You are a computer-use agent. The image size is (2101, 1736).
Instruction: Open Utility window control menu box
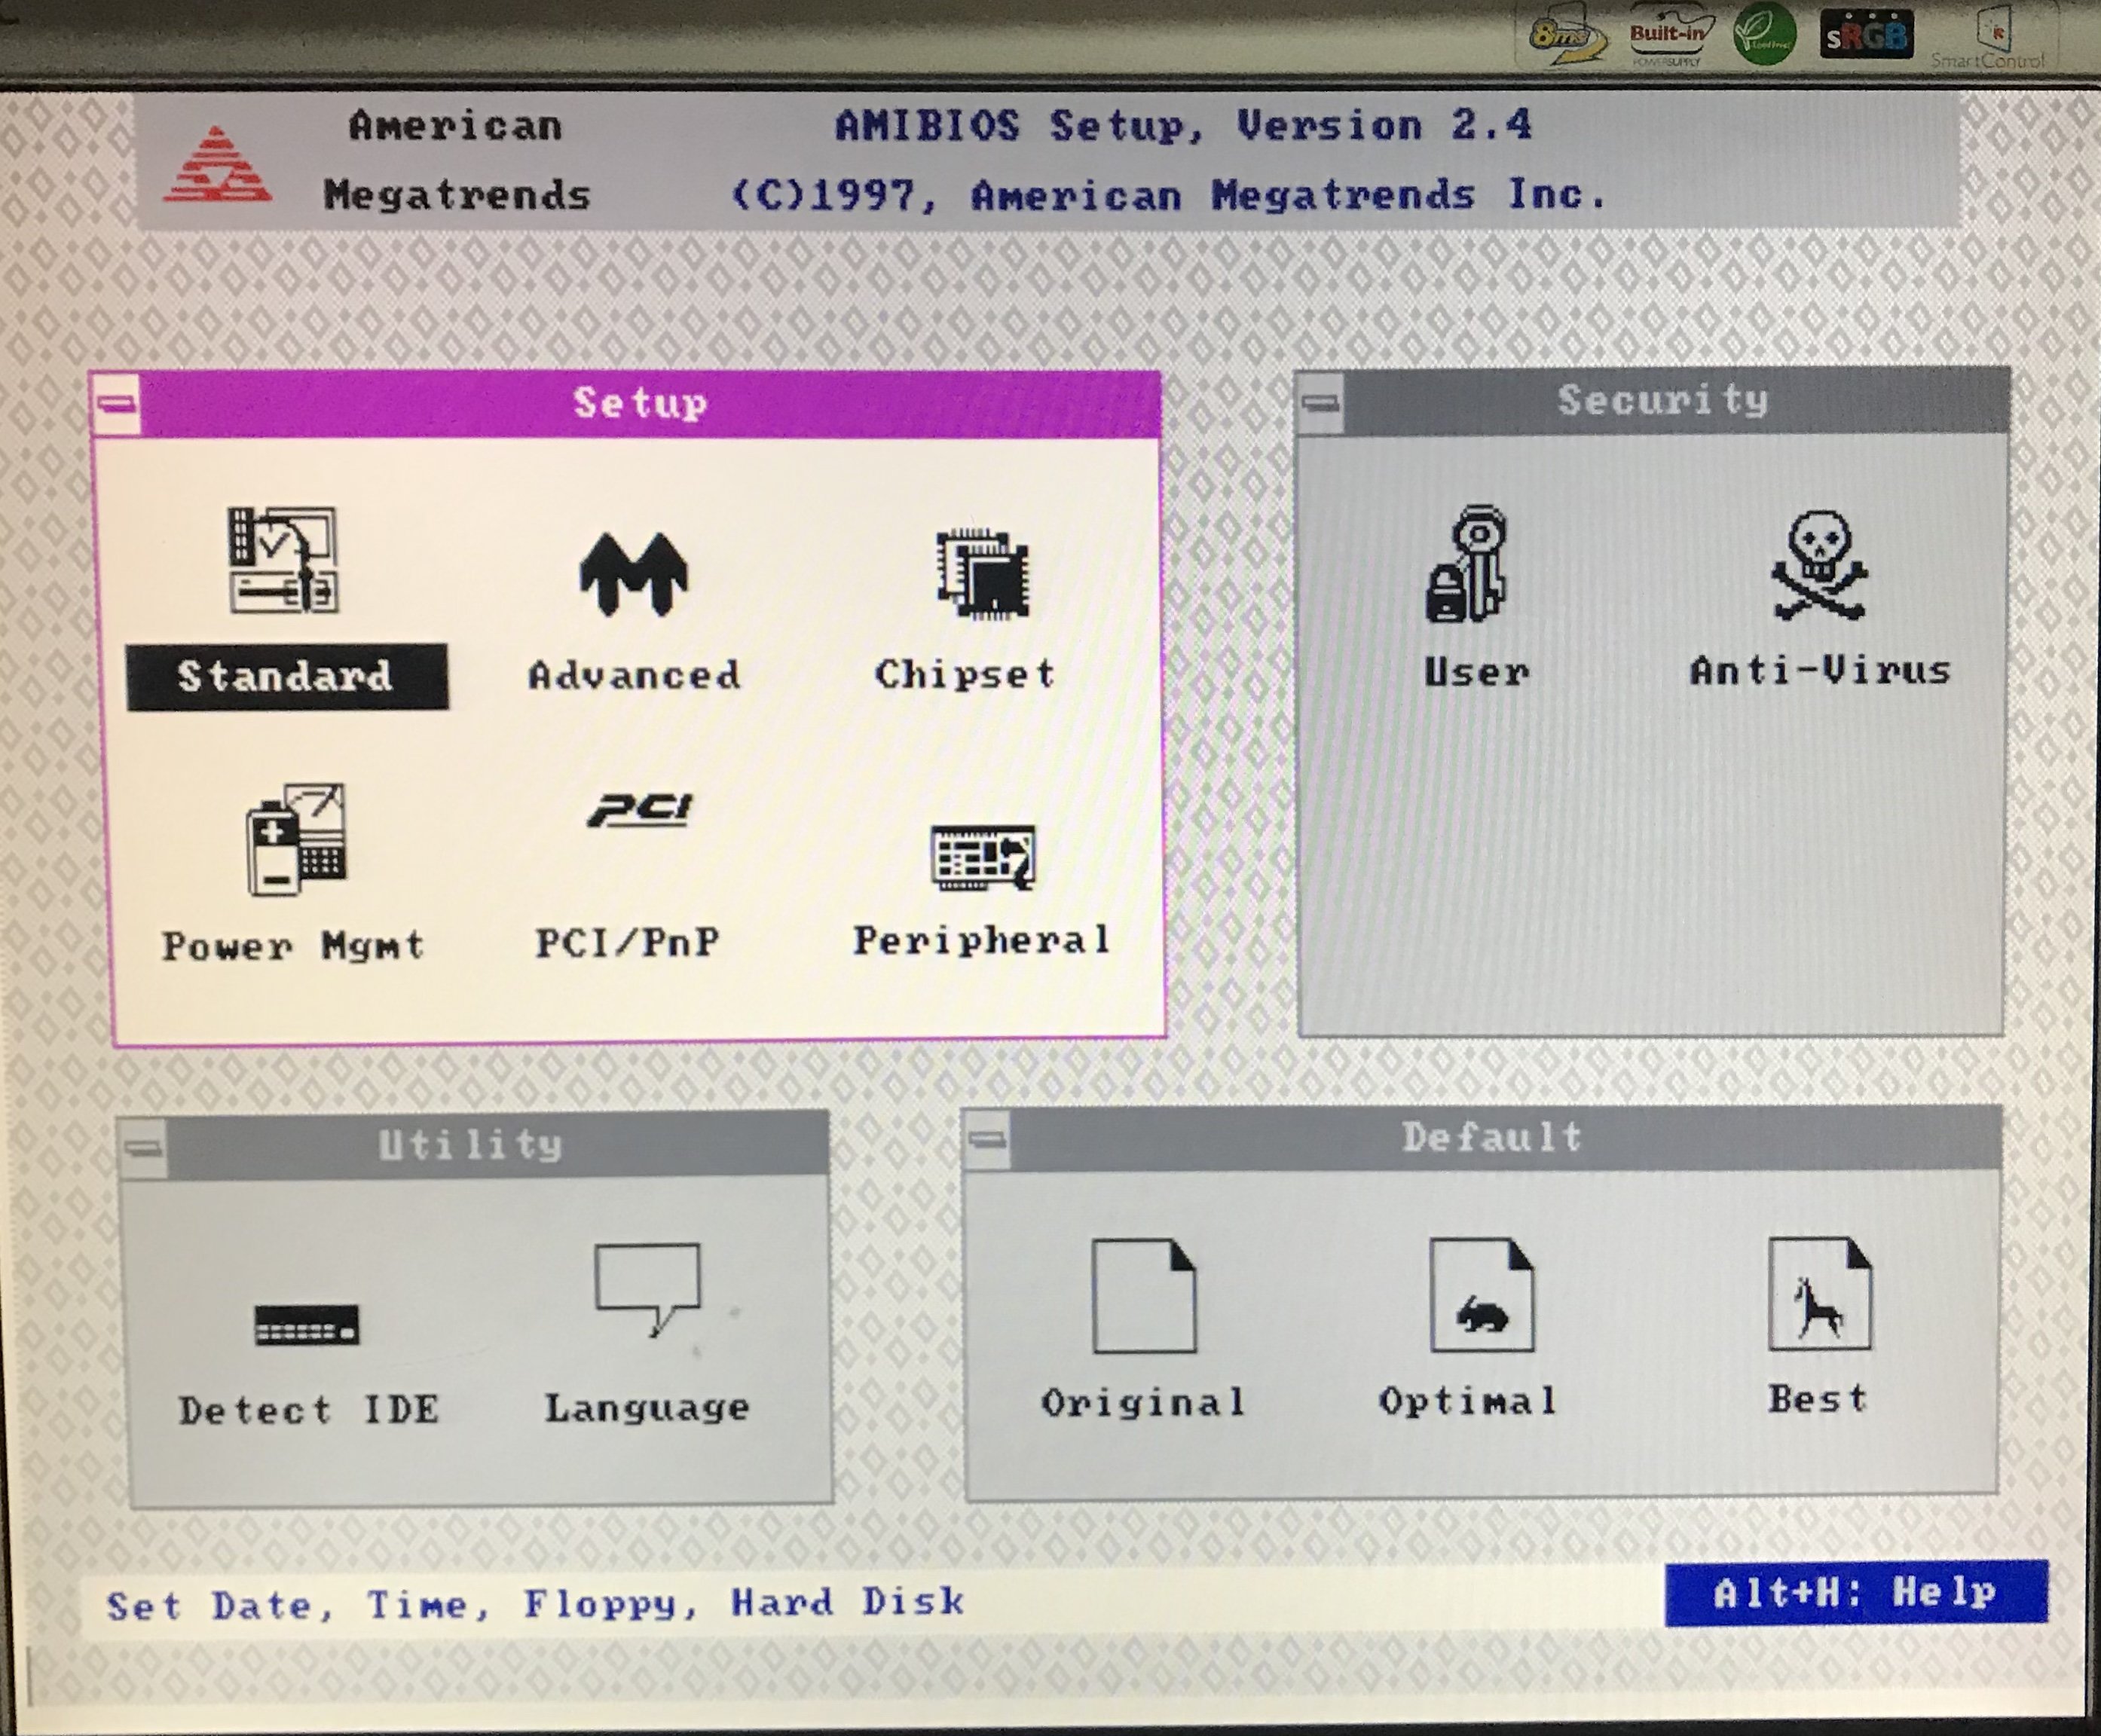click(x=144, y=1148)
